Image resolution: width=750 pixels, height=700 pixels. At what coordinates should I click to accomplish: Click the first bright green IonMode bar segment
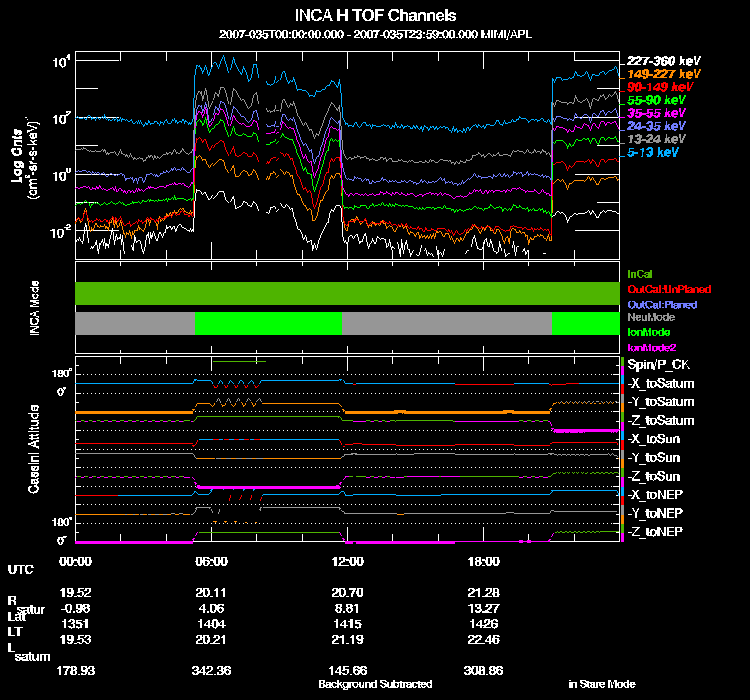click(268, 323)
